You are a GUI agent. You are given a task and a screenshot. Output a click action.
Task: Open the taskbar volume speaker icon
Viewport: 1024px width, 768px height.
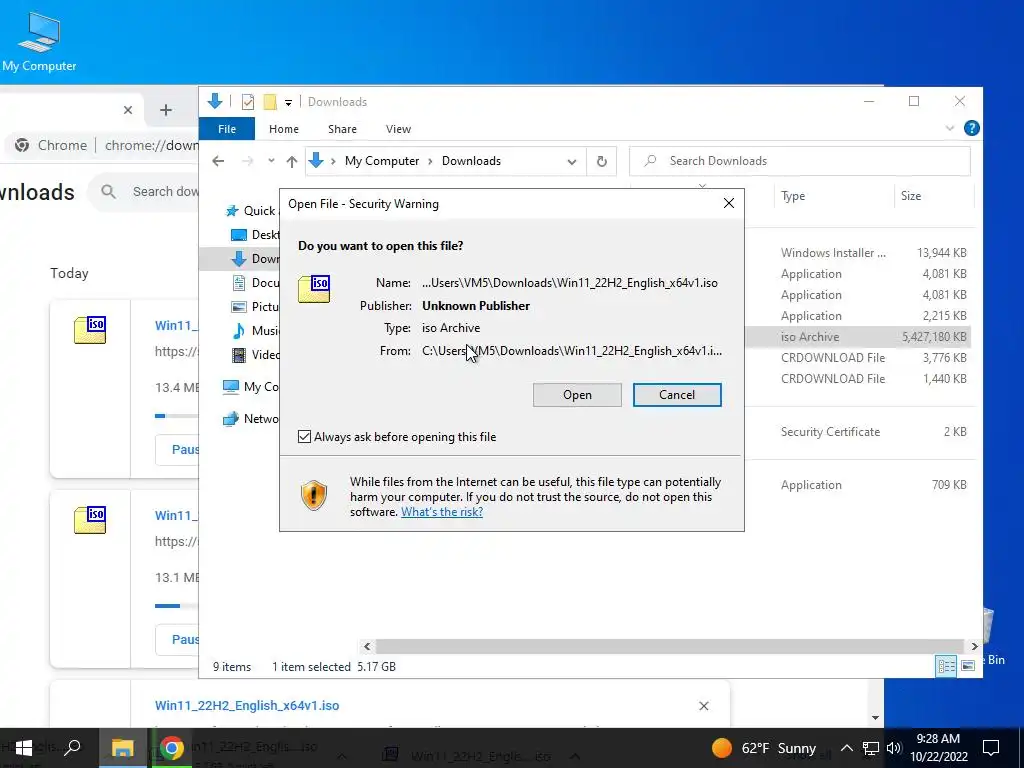[894, 748]
